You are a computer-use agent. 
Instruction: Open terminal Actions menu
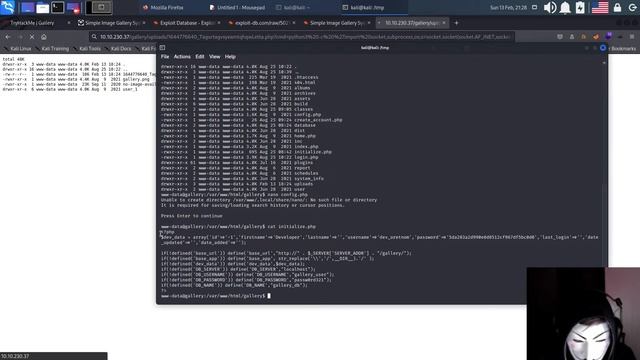click(182, 57)
